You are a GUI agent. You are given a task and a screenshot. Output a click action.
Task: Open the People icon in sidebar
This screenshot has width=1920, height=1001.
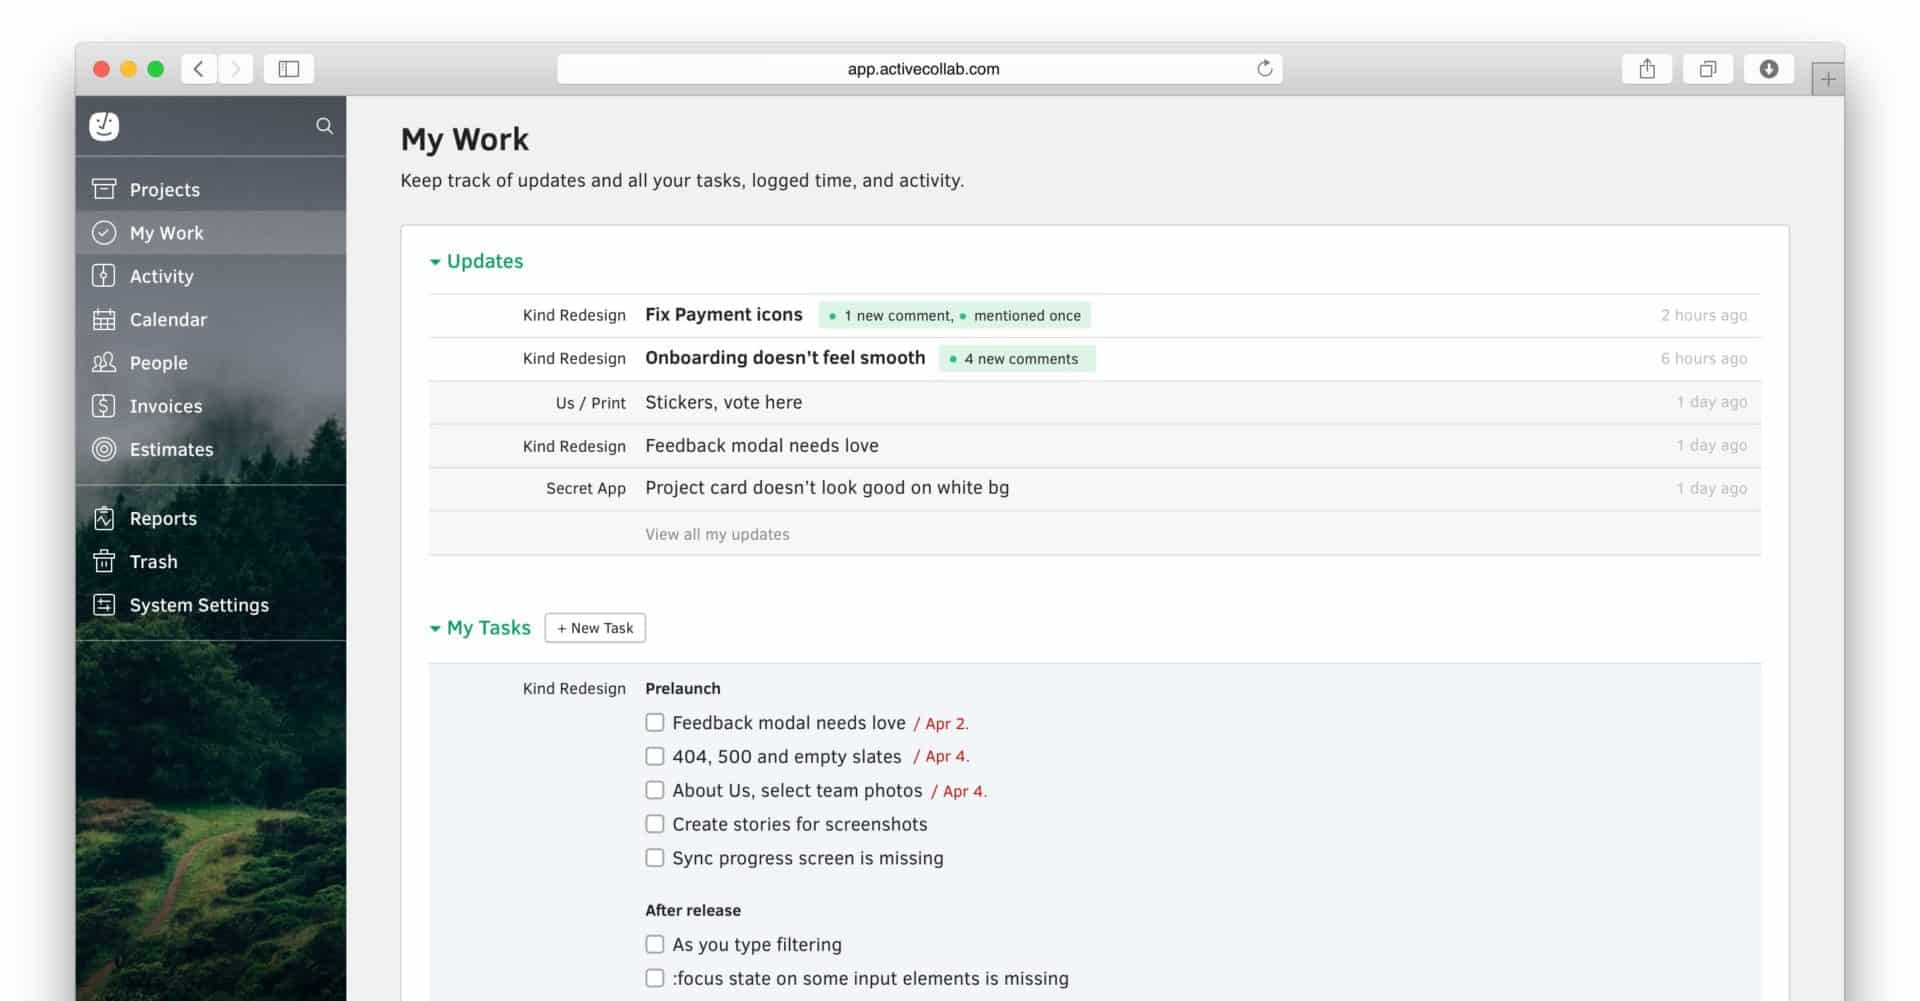tap(105, 362)
